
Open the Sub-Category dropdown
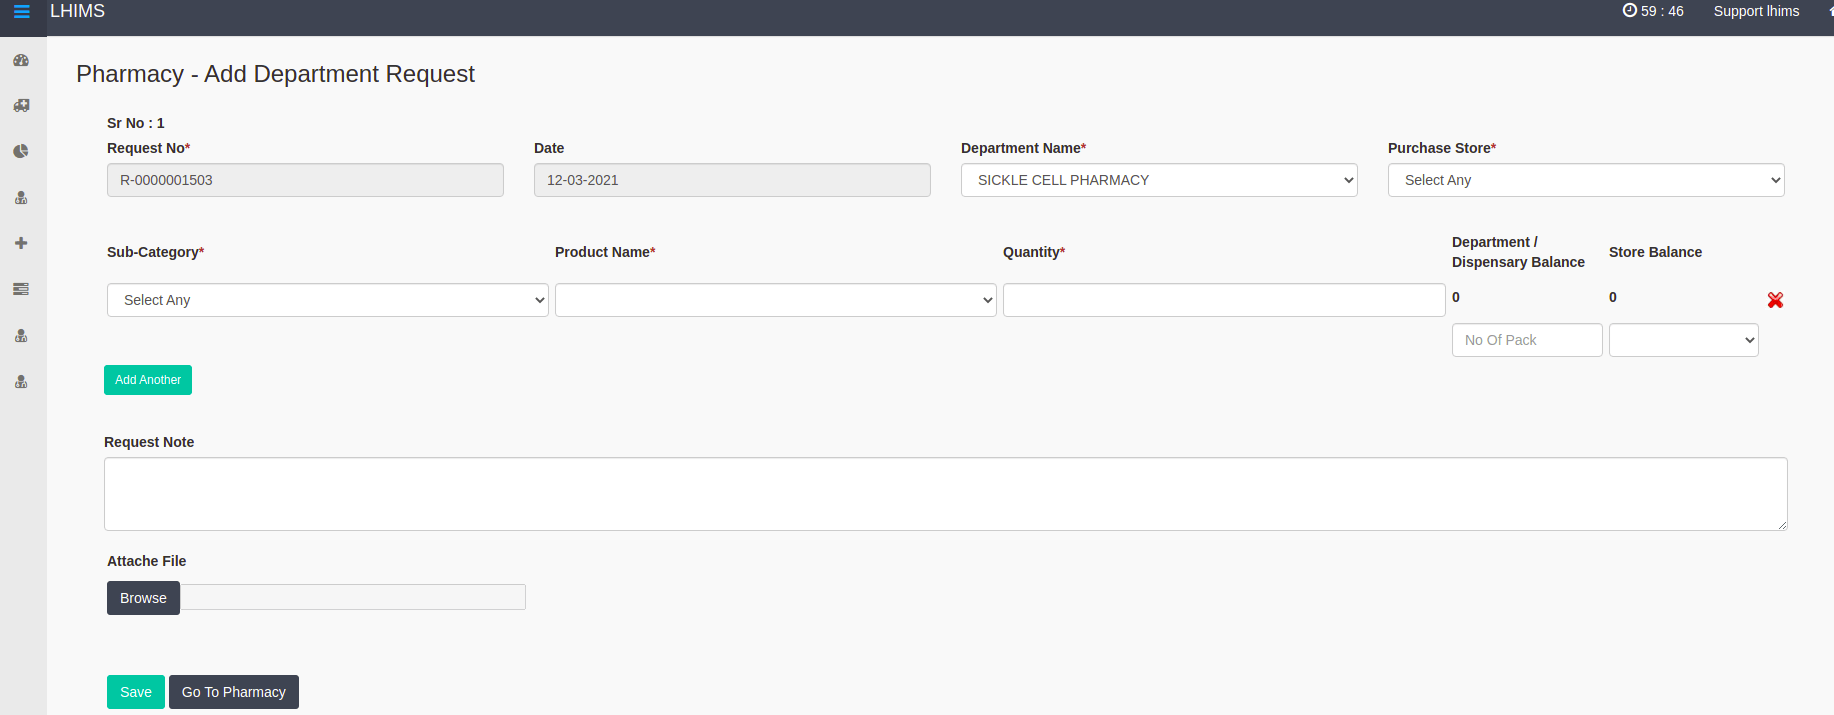(x=327, y=300)
